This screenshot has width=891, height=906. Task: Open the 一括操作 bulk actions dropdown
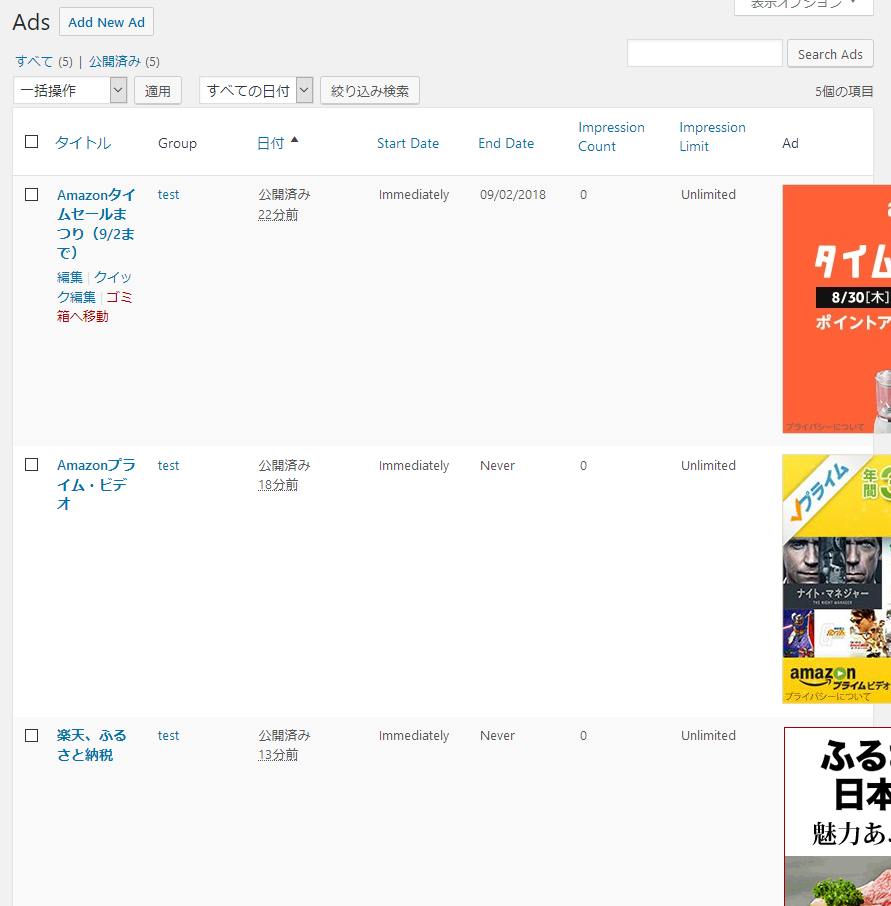click(70, 91)
